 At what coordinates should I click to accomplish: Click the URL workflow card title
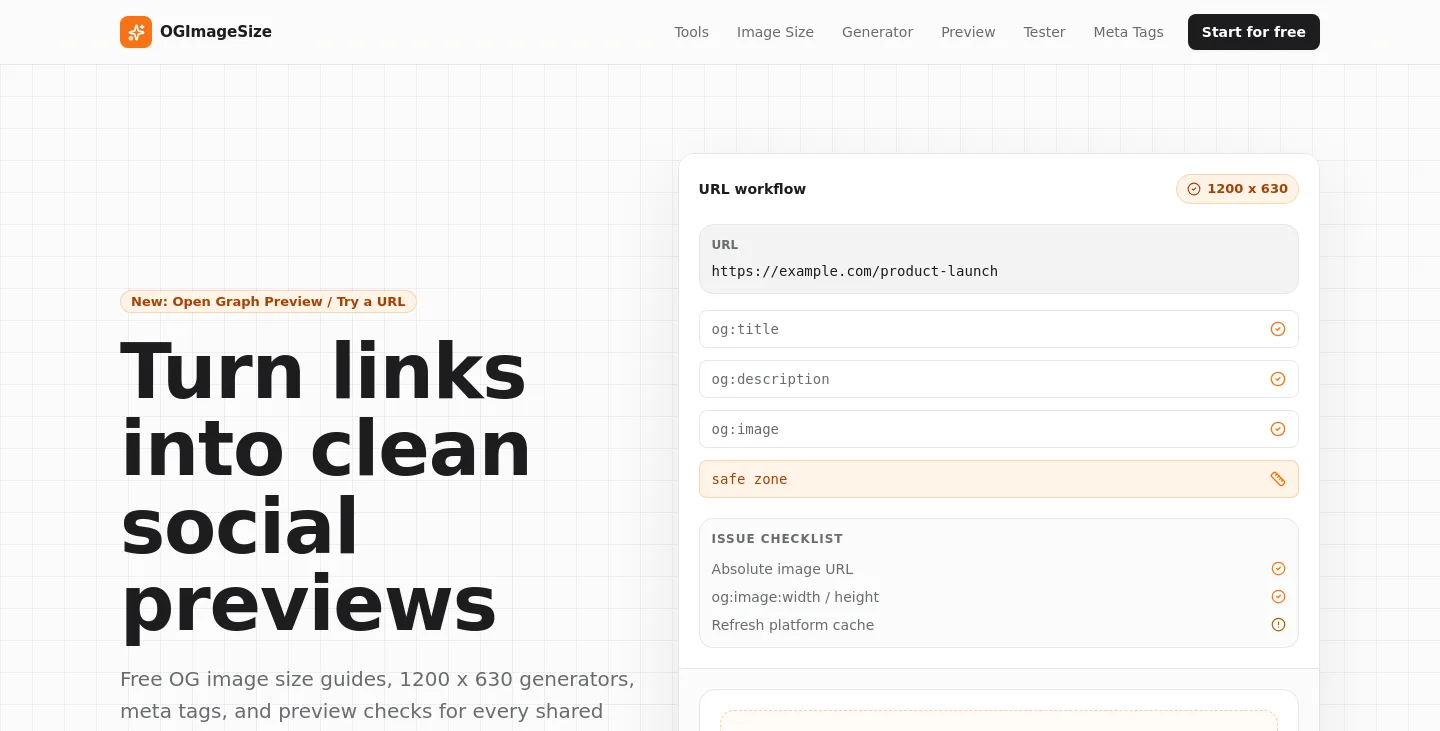(752, 189)
